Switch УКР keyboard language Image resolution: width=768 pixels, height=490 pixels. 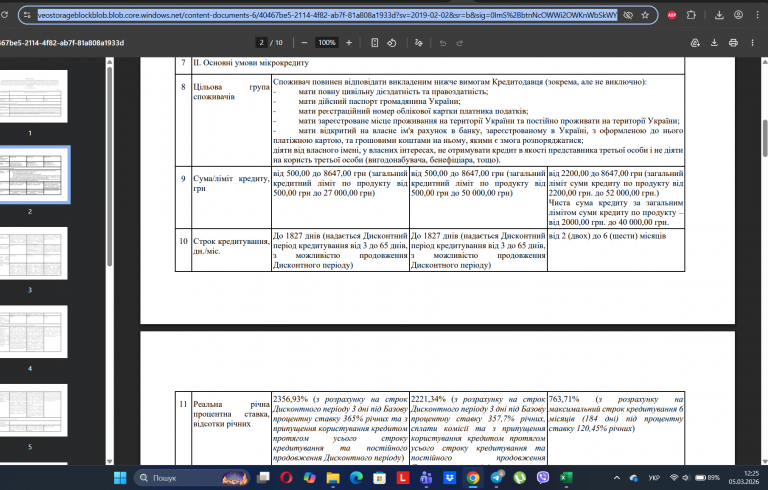coord(654,477)
